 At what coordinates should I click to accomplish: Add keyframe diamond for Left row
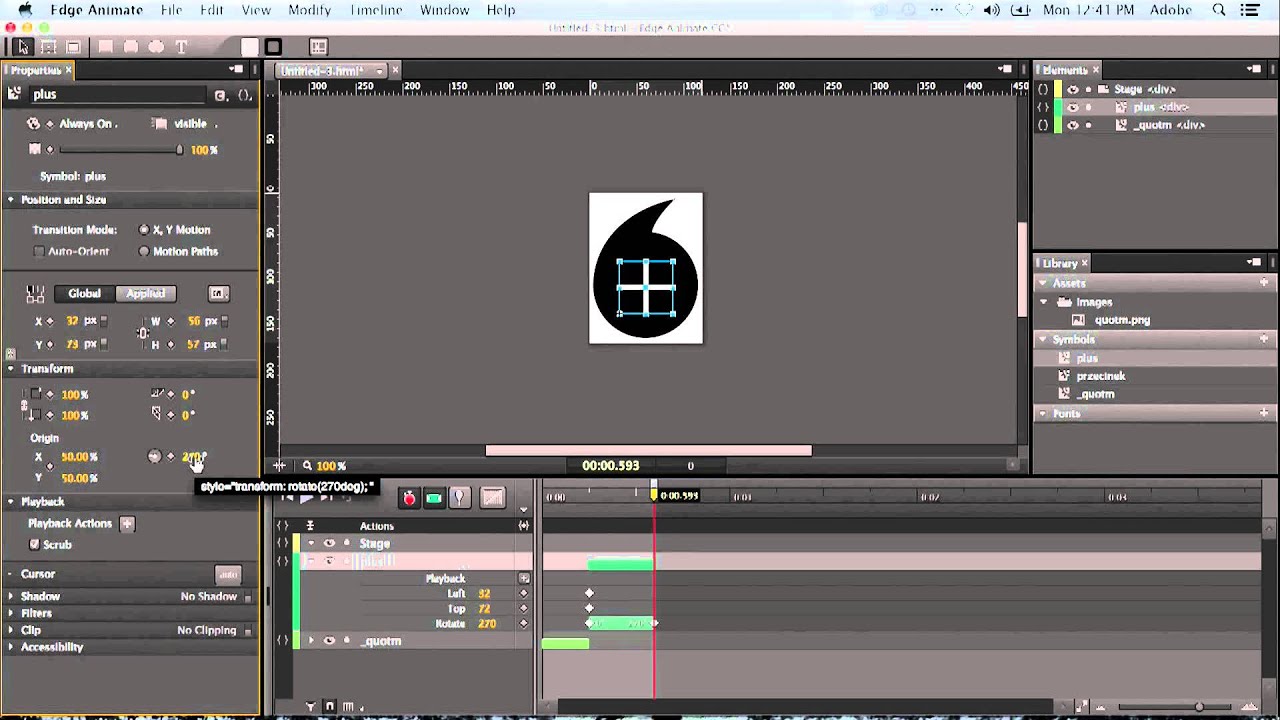pyautogui.click(x=523, y=594)
